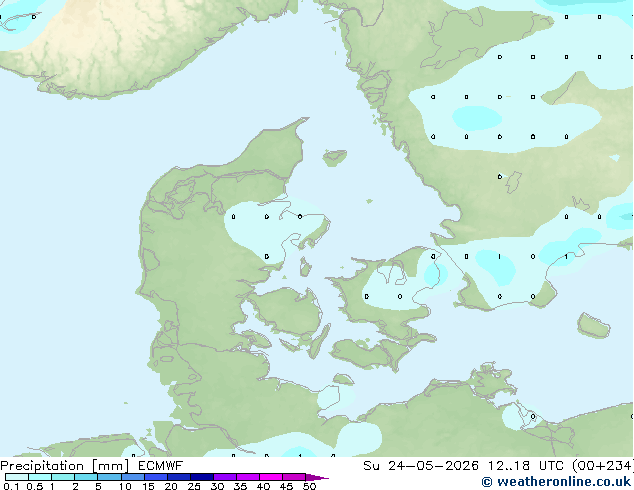Click the 0.1–0.5 mm legend swatch
The width and height of the screenshot is (634, 490).
[17, 477]
